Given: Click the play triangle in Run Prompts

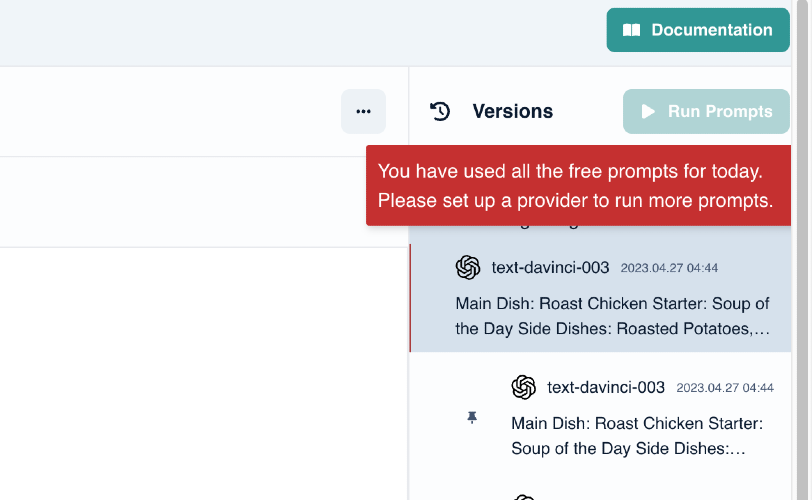Looking at the screenshot, I should (x=648, y=111).
